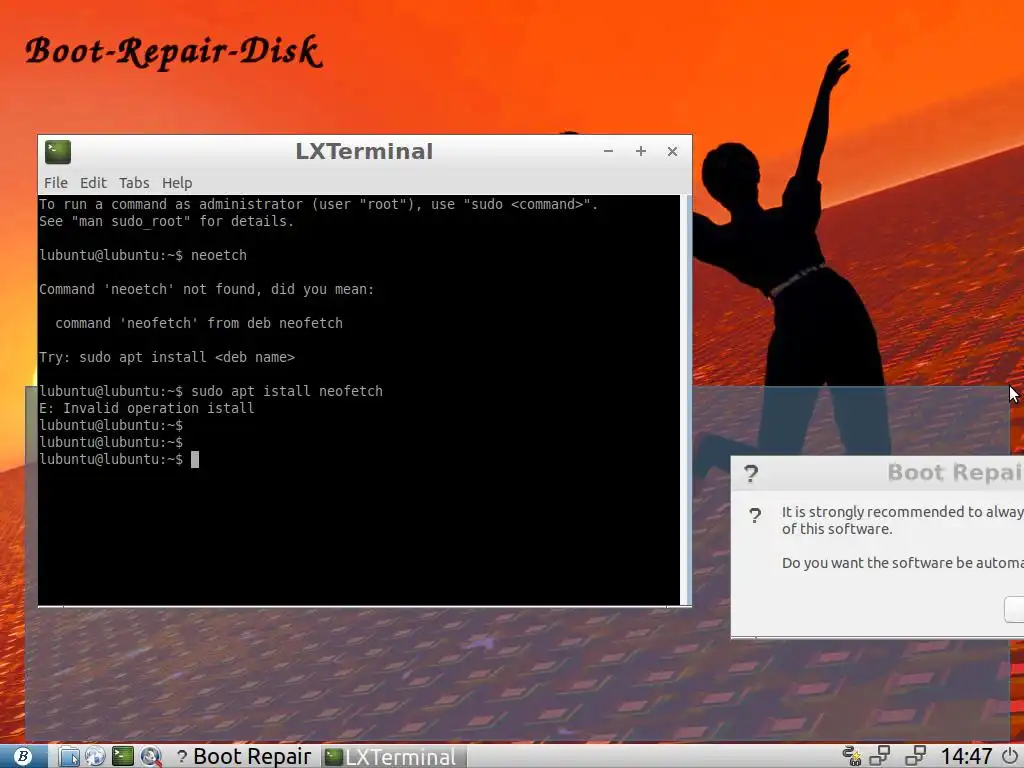Click the "Command 'neoetch' not found" line
The image size is (1024, 768).
[x=206, y=289]
